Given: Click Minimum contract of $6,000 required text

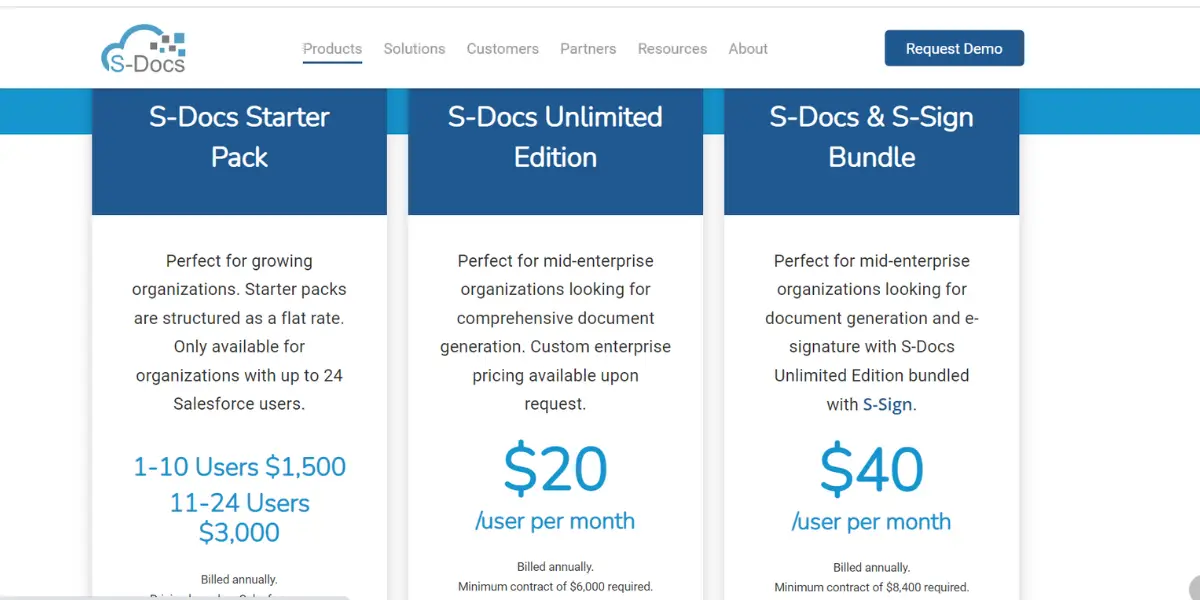Looking at the screenshot, I should (555, 586).
